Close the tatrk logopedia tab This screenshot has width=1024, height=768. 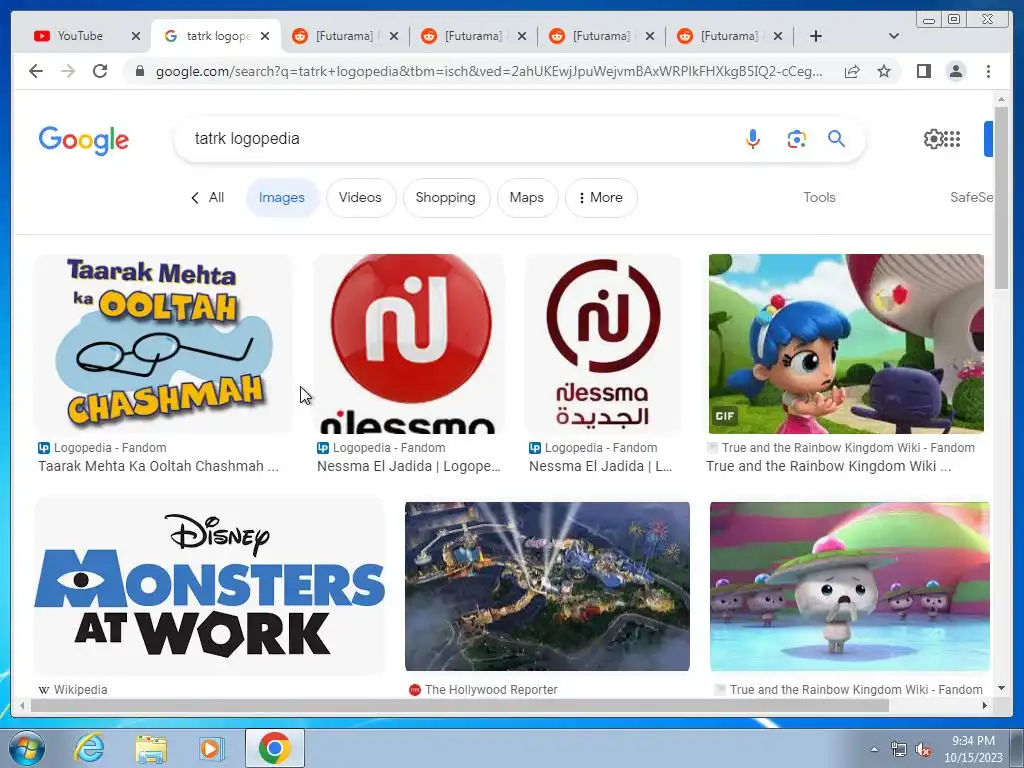click(x=264, y=36)
